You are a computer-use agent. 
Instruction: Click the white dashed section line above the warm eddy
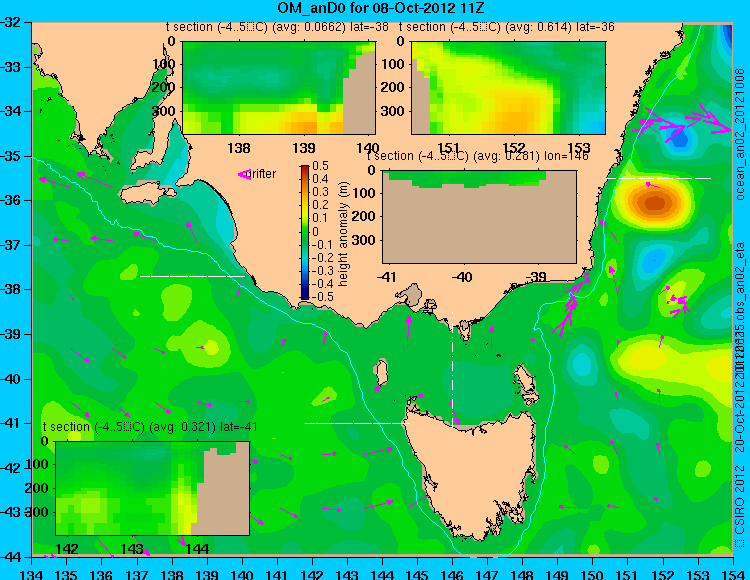point(659,178)
